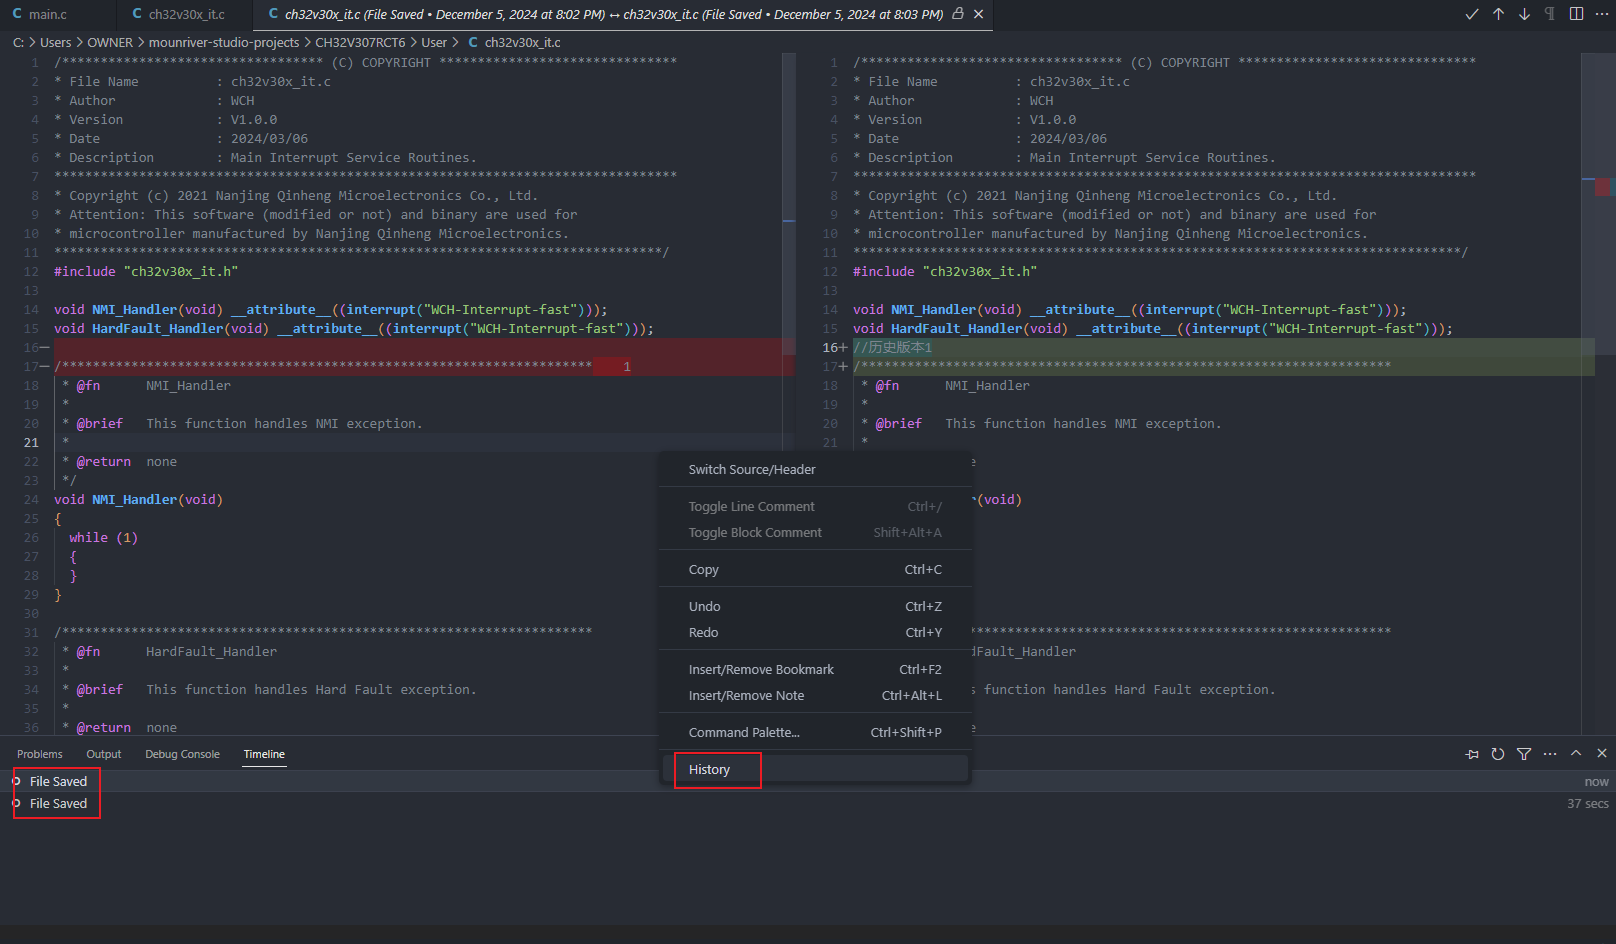Maximize the bottom panel with the chevron-up icon
Image resolution: width=1616 pixels, height=944 pixels.
pos(1574,754)
